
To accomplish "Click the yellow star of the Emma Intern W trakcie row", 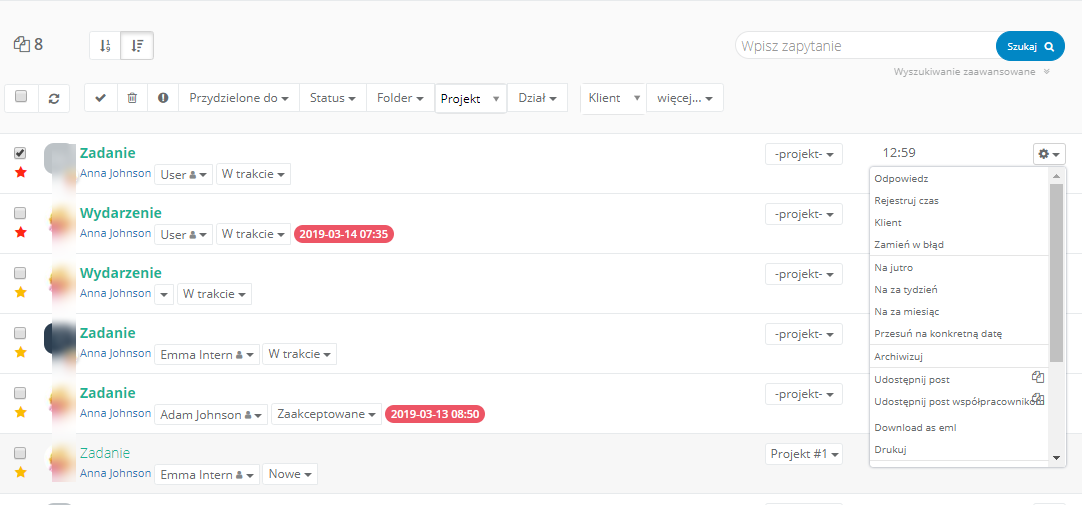I will coord(21,352).
